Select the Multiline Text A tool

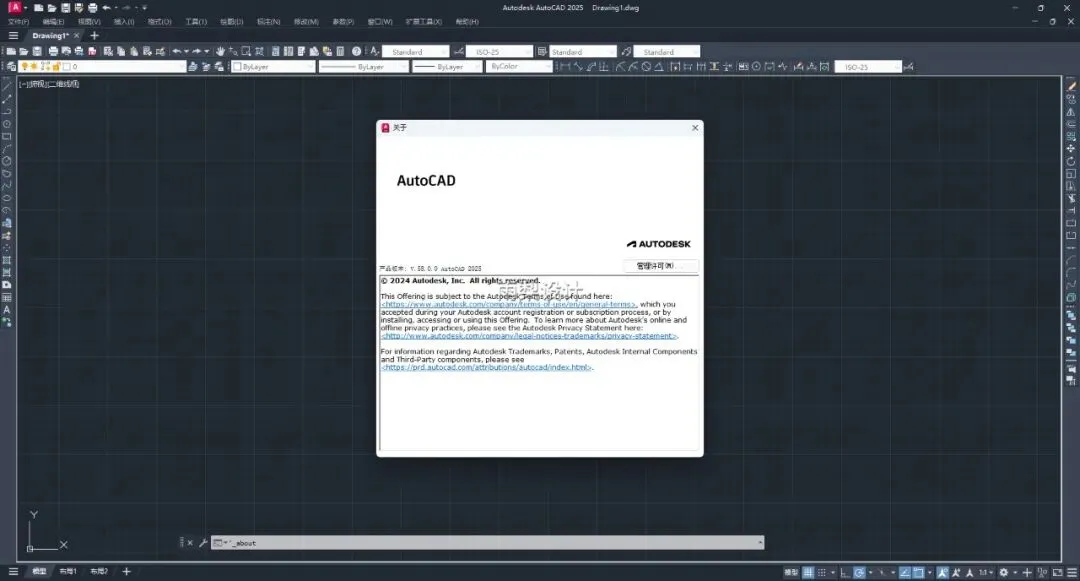point(7,310)
